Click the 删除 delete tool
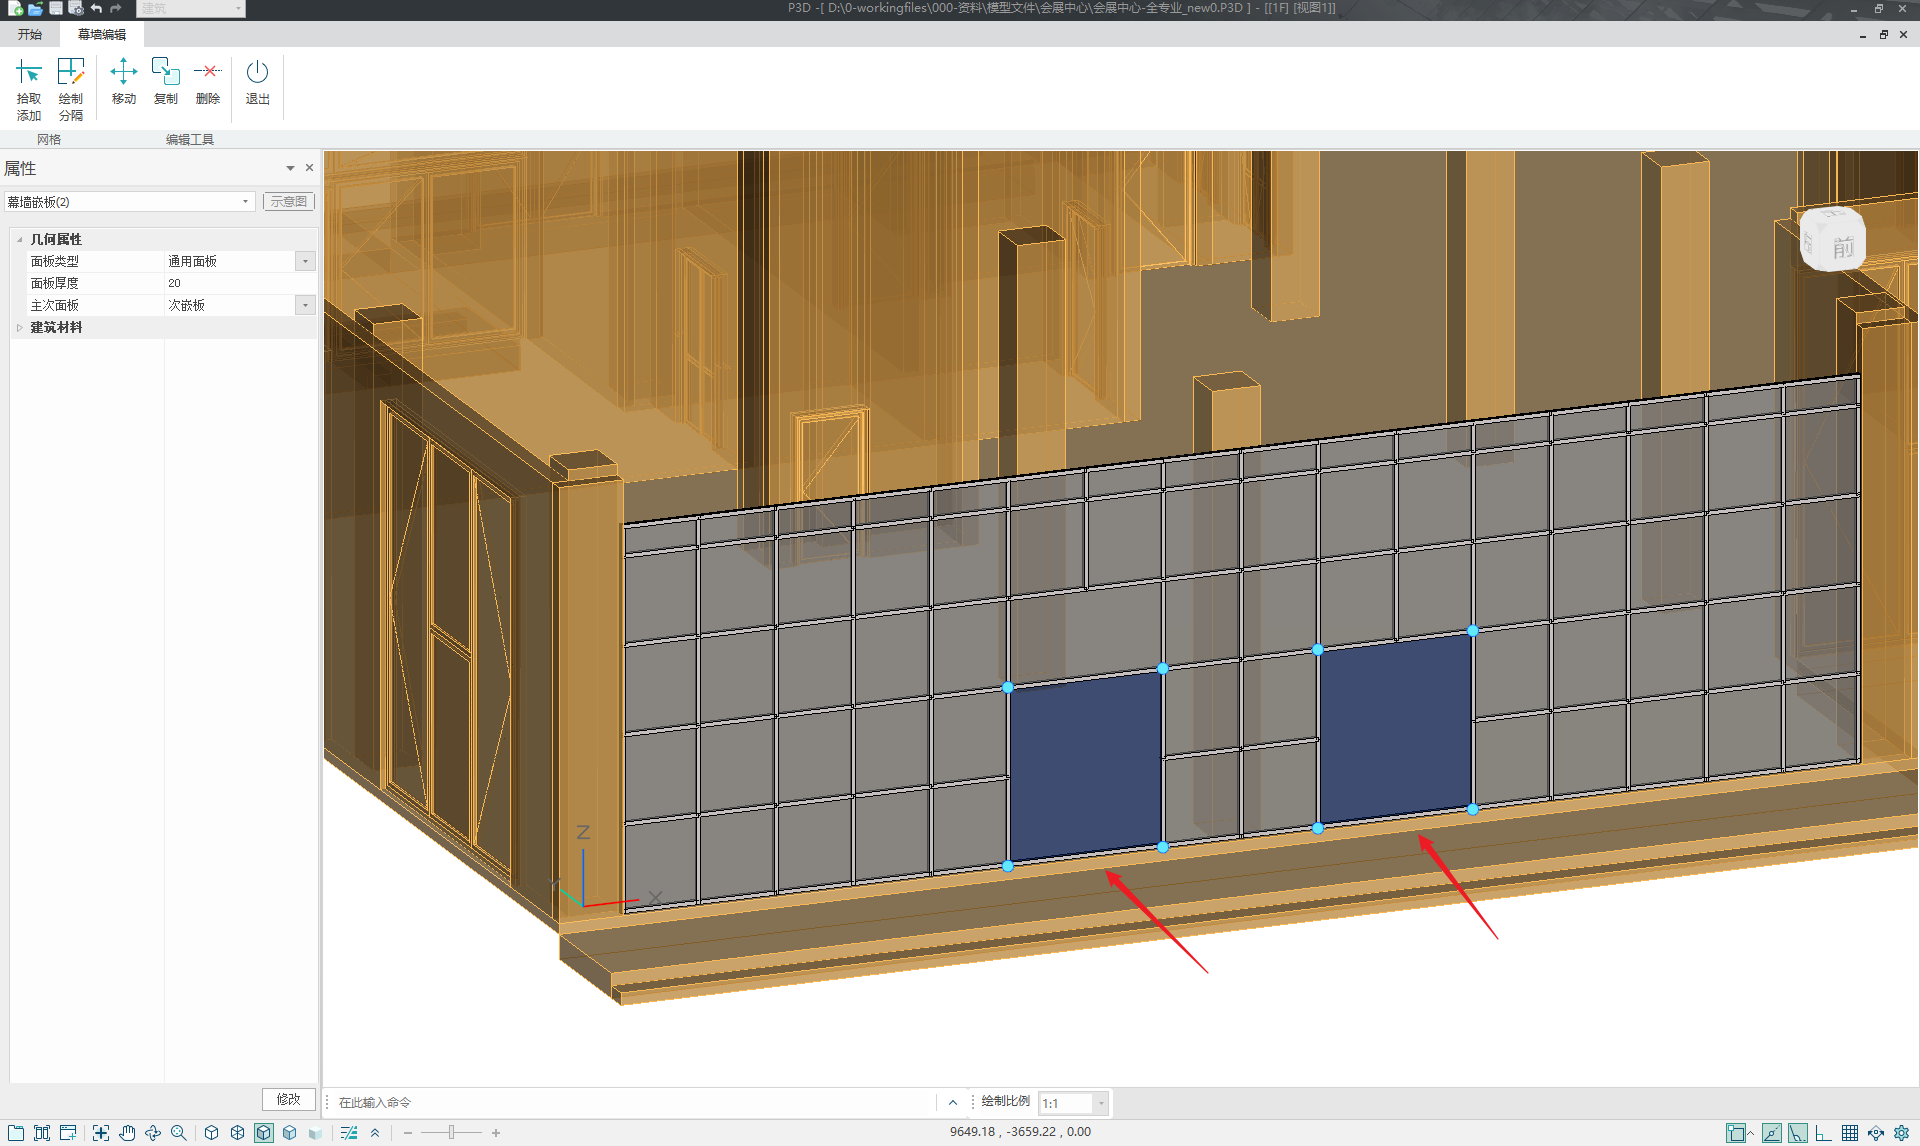Viewport: 1920px width, 1146px height. coord(207,81)
